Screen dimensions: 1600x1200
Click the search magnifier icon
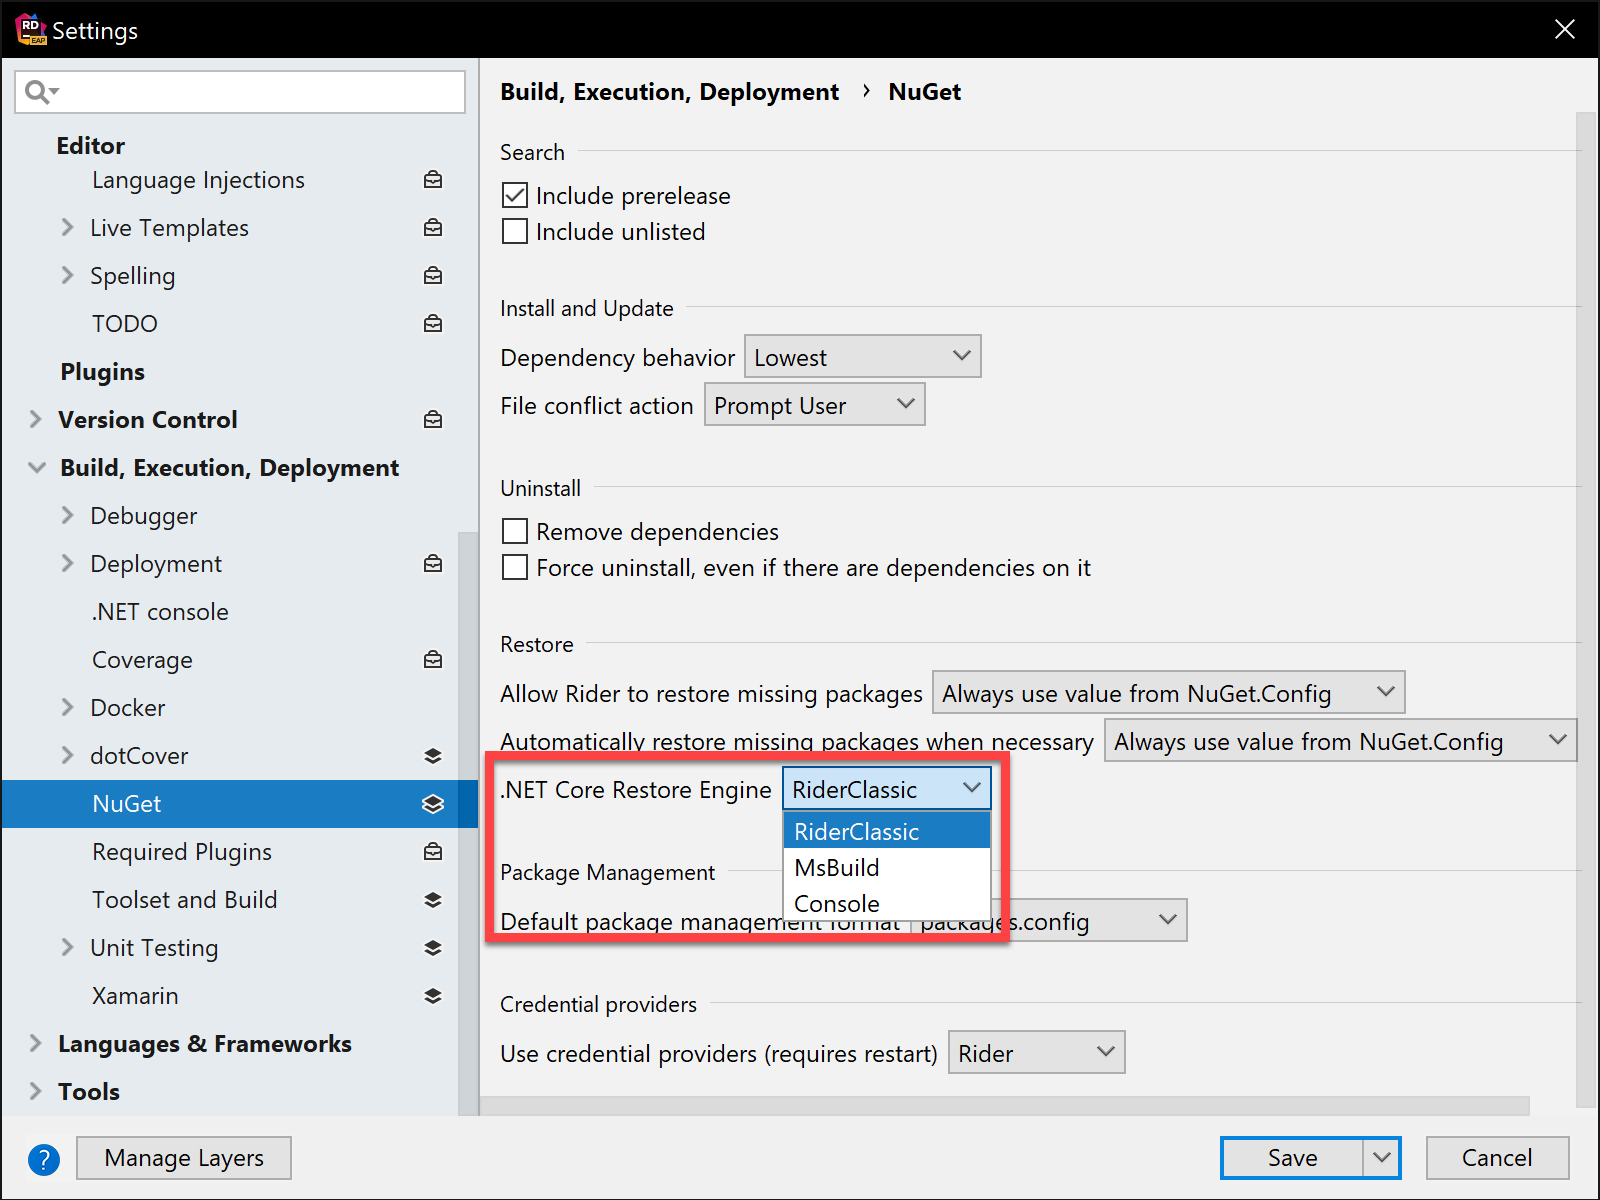(x=41, y=92)
